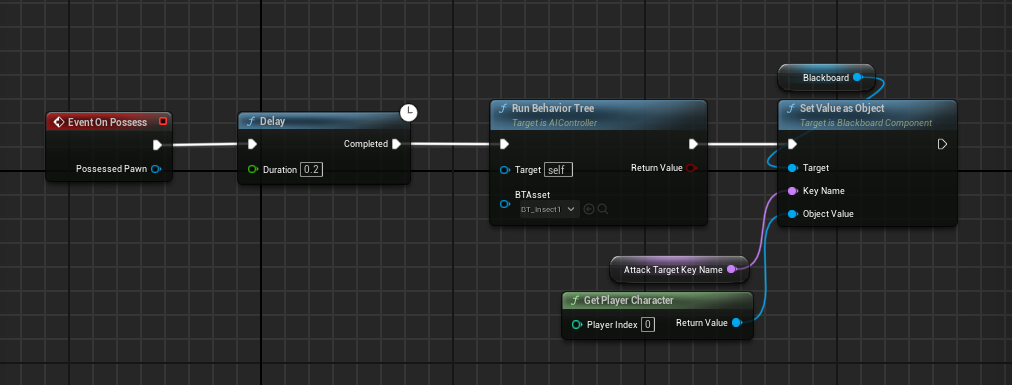Click the Event On Possess execution output pin
Image resolution: width=1012 pixels, height=385 pixels.
[x=157, y=144]
